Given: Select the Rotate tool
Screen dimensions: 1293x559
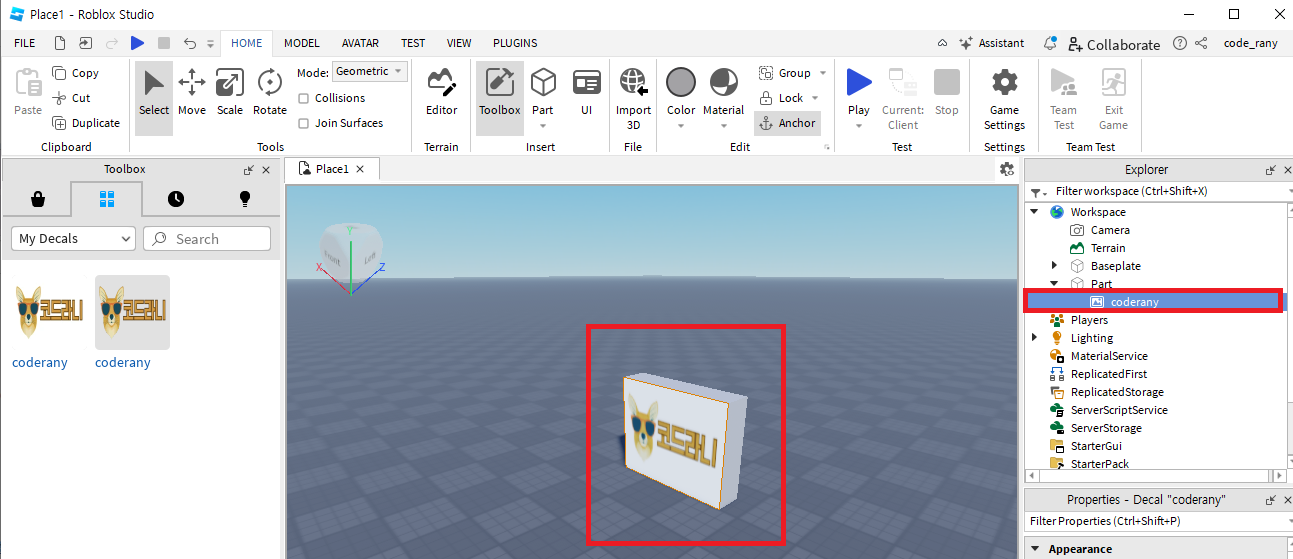Looking at the screenshot, I should click(x=270, y=93).
